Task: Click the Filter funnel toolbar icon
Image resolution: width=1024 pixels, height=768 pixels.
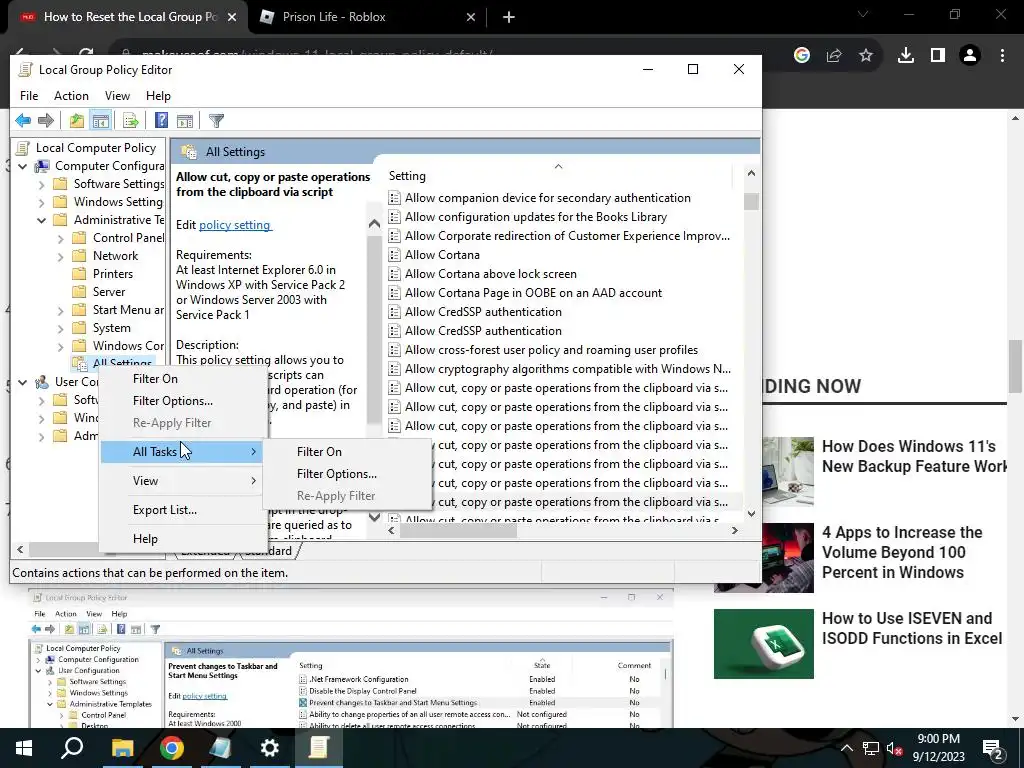Action: (x=216, y=120)
